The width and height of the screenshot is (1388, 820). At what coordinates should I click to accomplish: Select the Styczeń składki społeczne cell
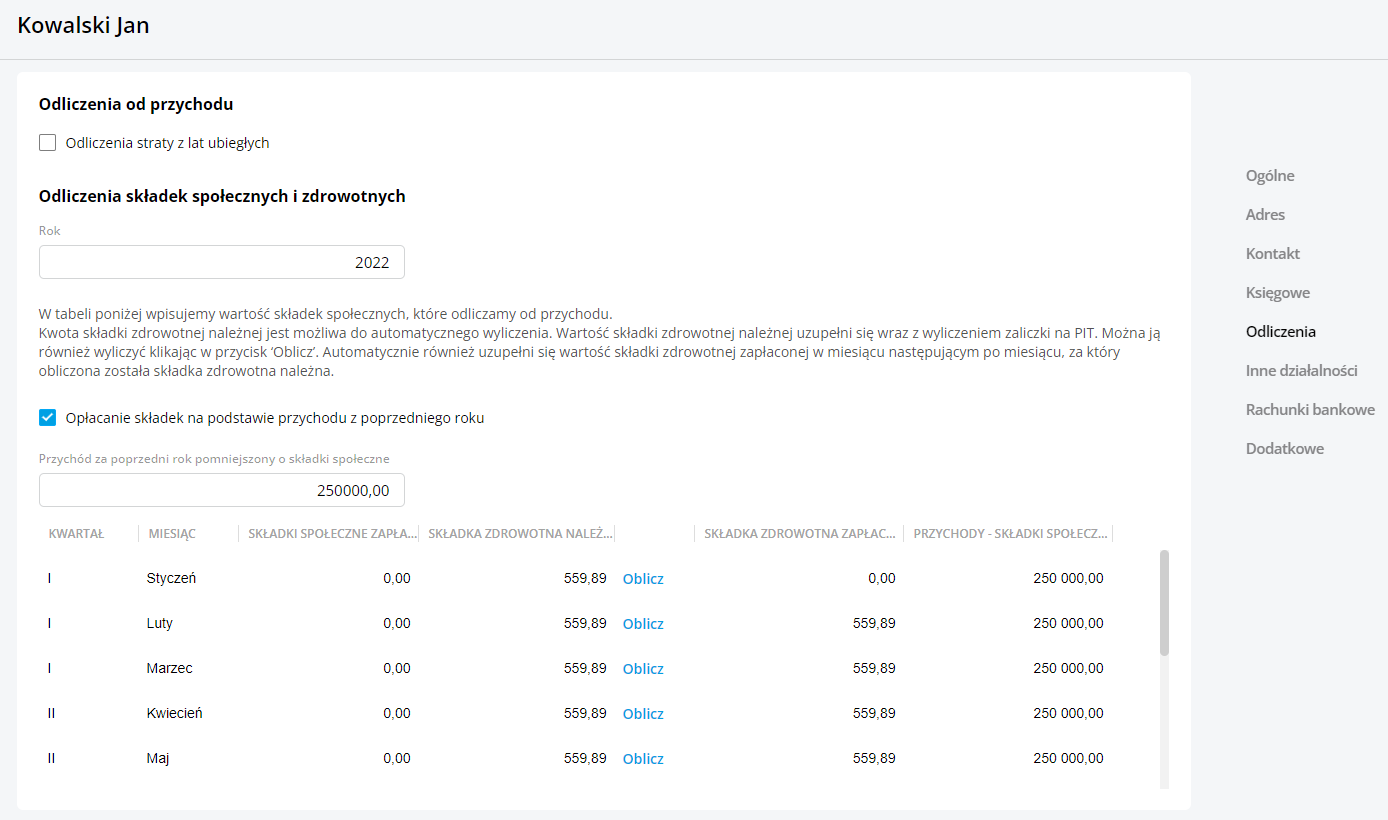[x=330, y=579]
